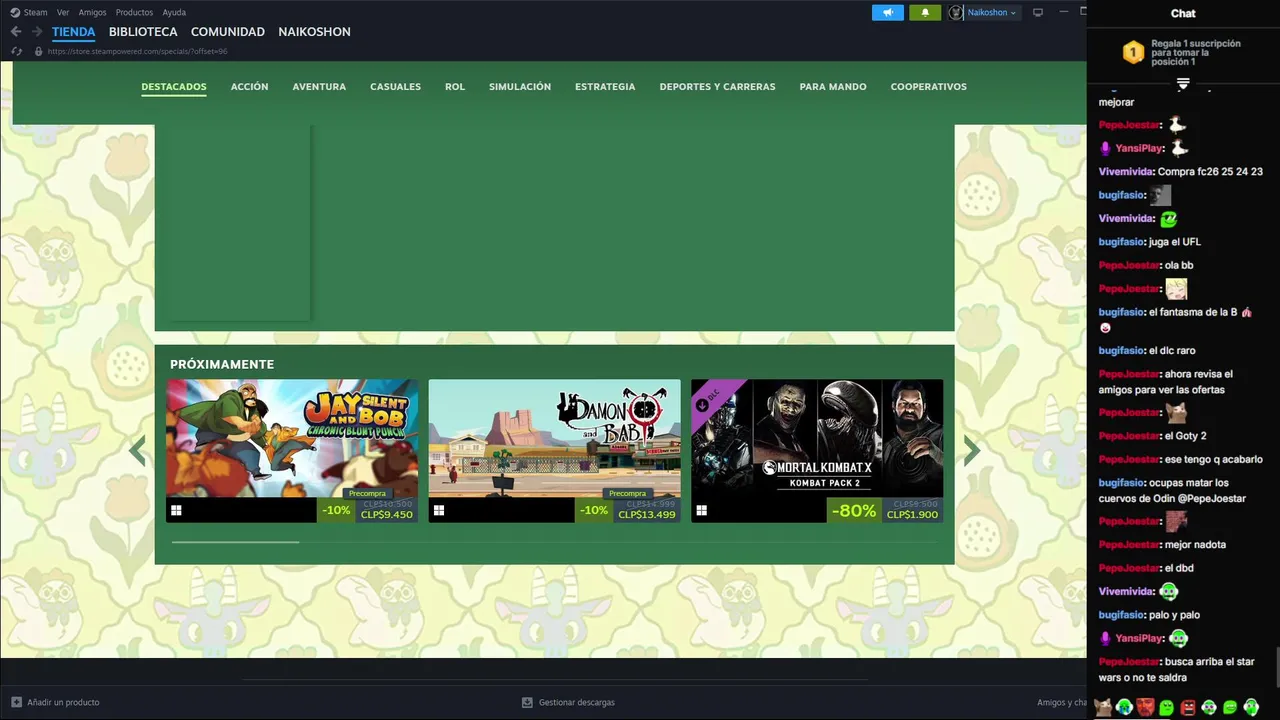Select the ACCIÓN category tab

click(x=249, y=87)
